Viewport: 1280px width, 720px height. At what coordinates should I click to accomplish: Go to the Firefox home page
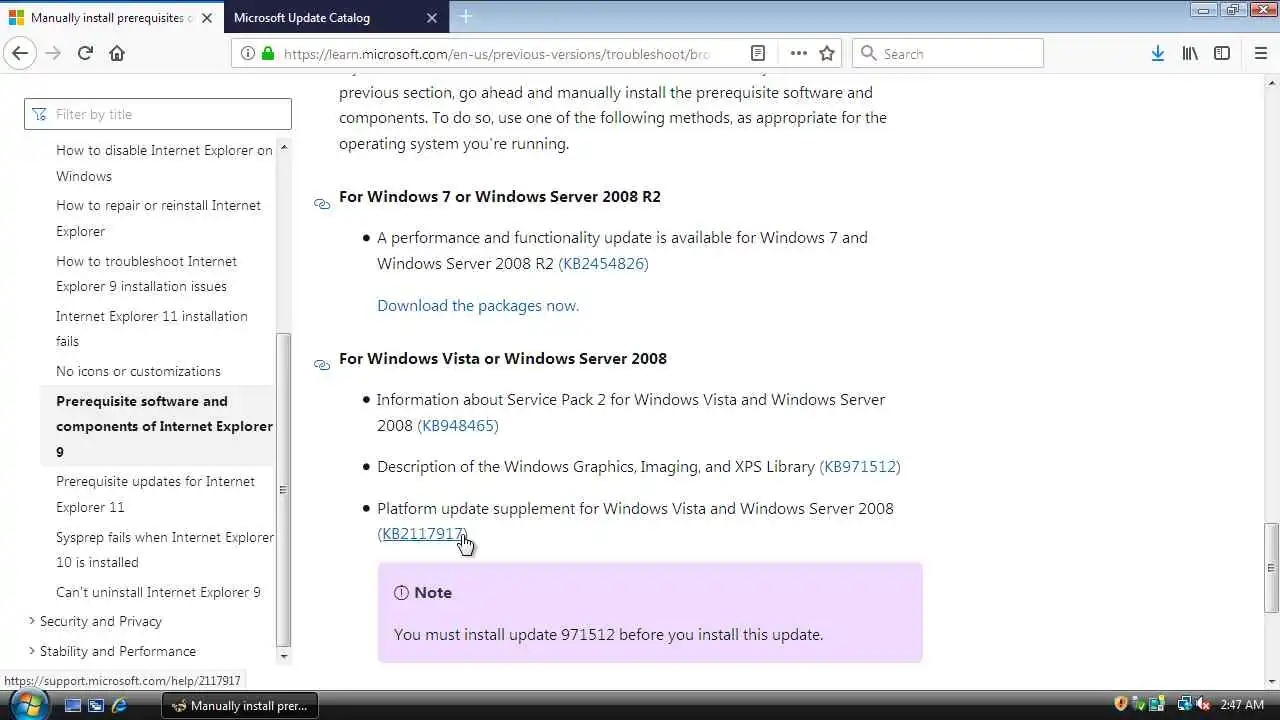coord(117,53)
